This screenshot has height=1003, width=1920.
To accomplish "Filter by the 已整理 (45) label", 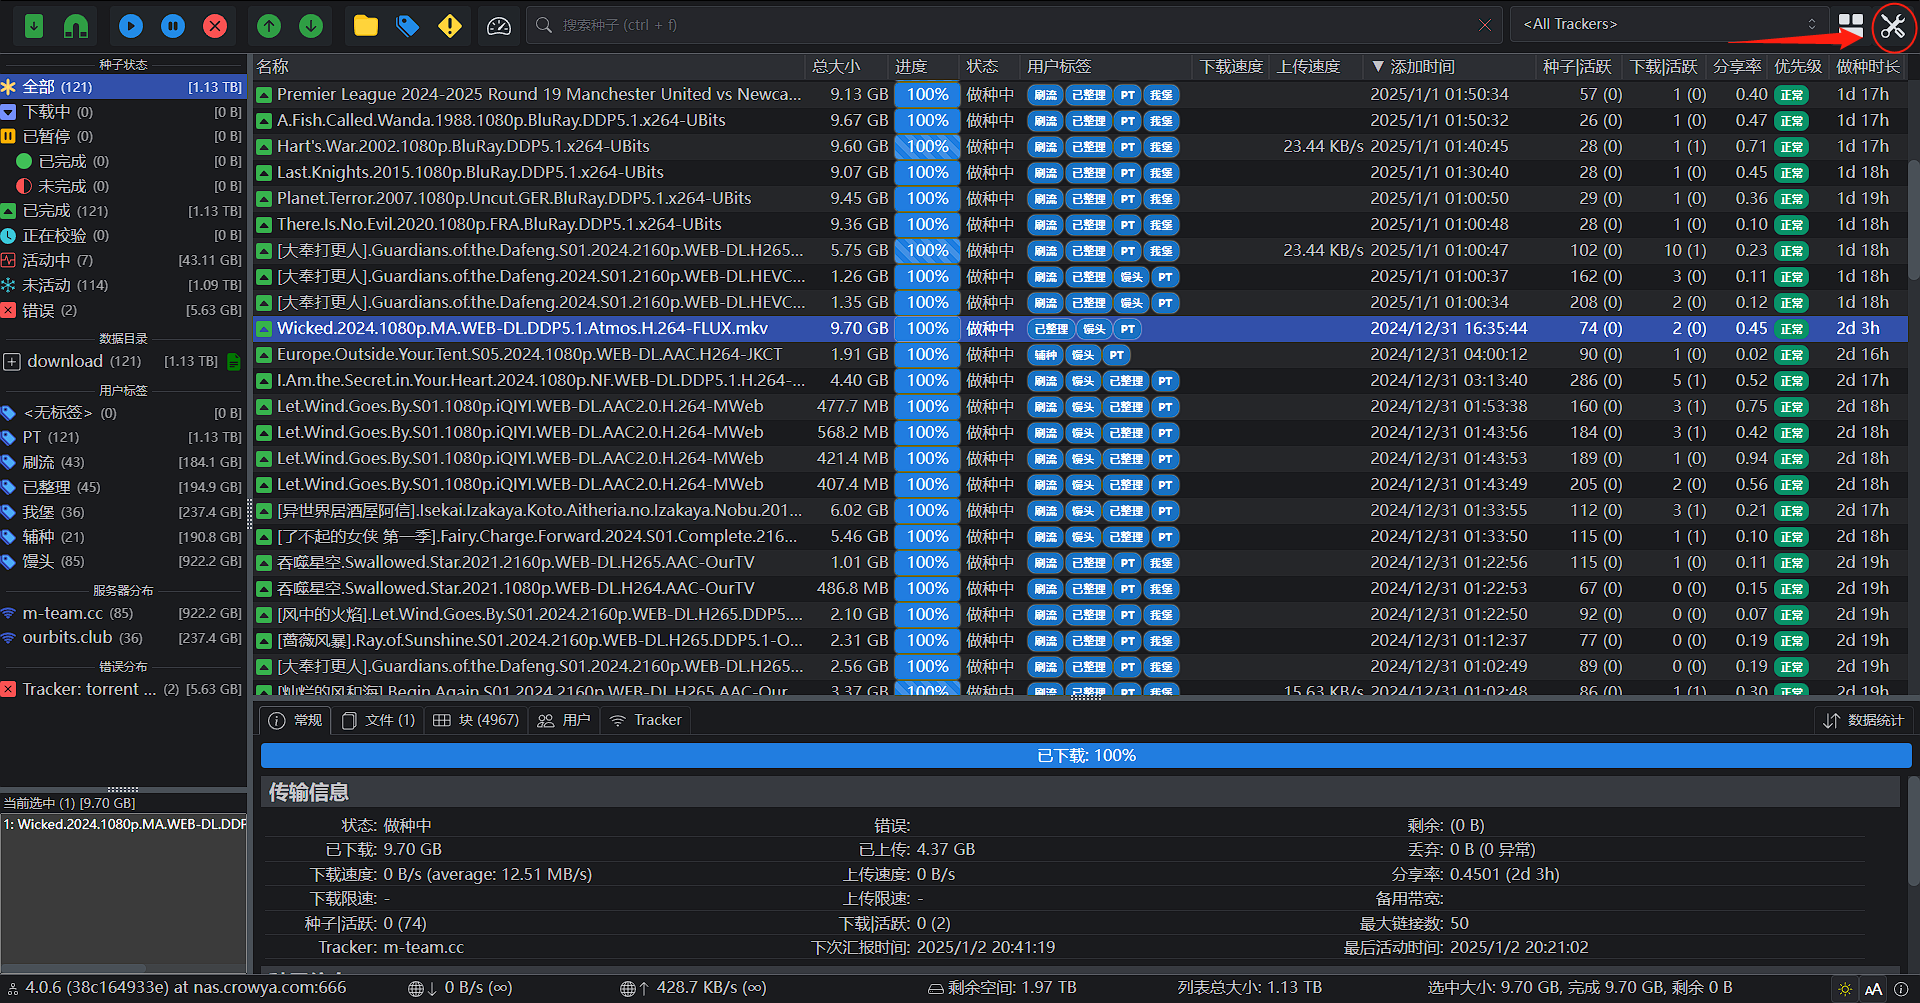I will 122,487.
